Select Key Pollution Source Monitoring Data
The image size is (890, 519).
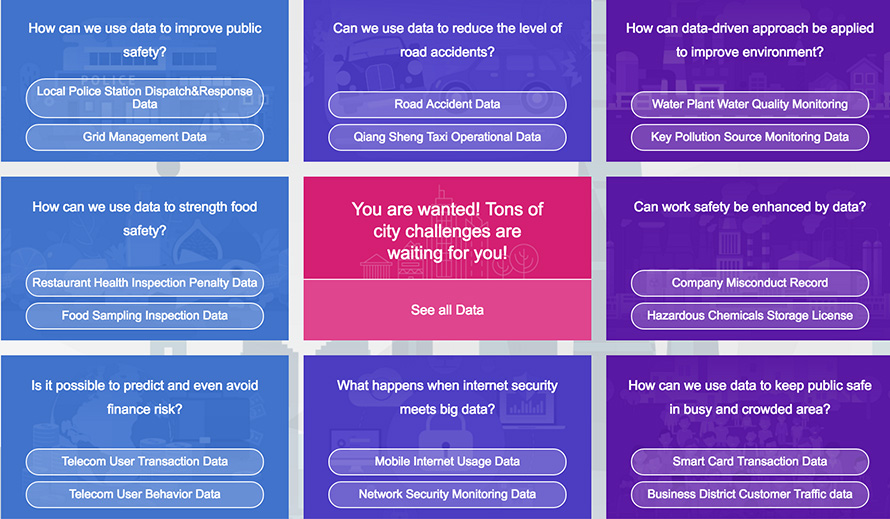coord(750,137)
